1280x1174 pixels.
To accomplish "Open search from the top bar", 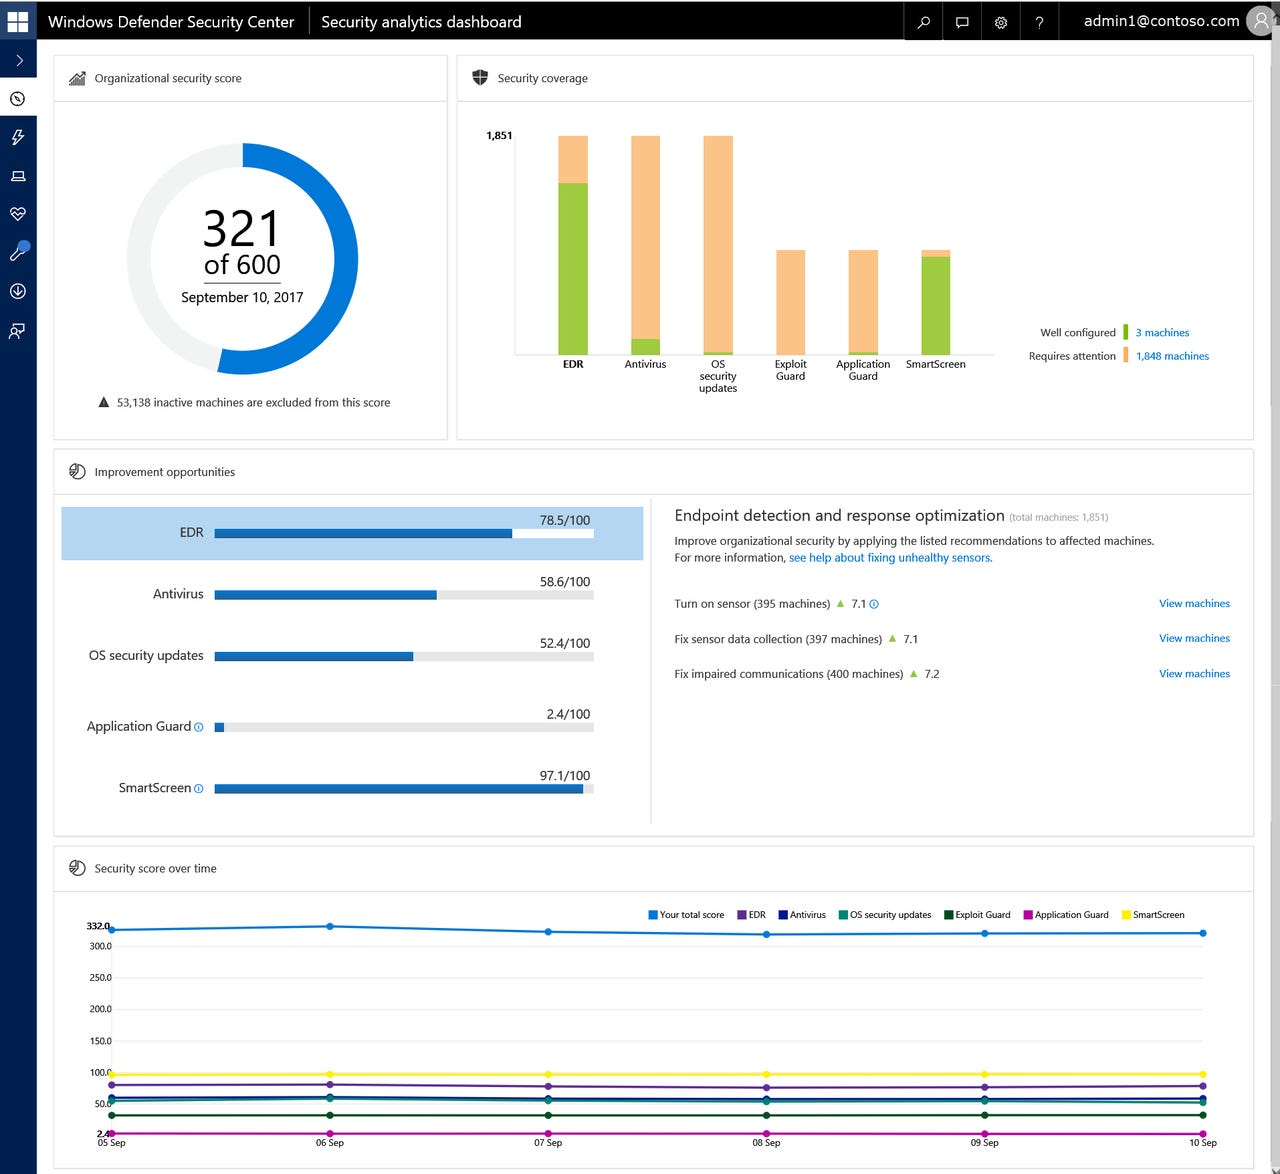I will tap(922, 21).
